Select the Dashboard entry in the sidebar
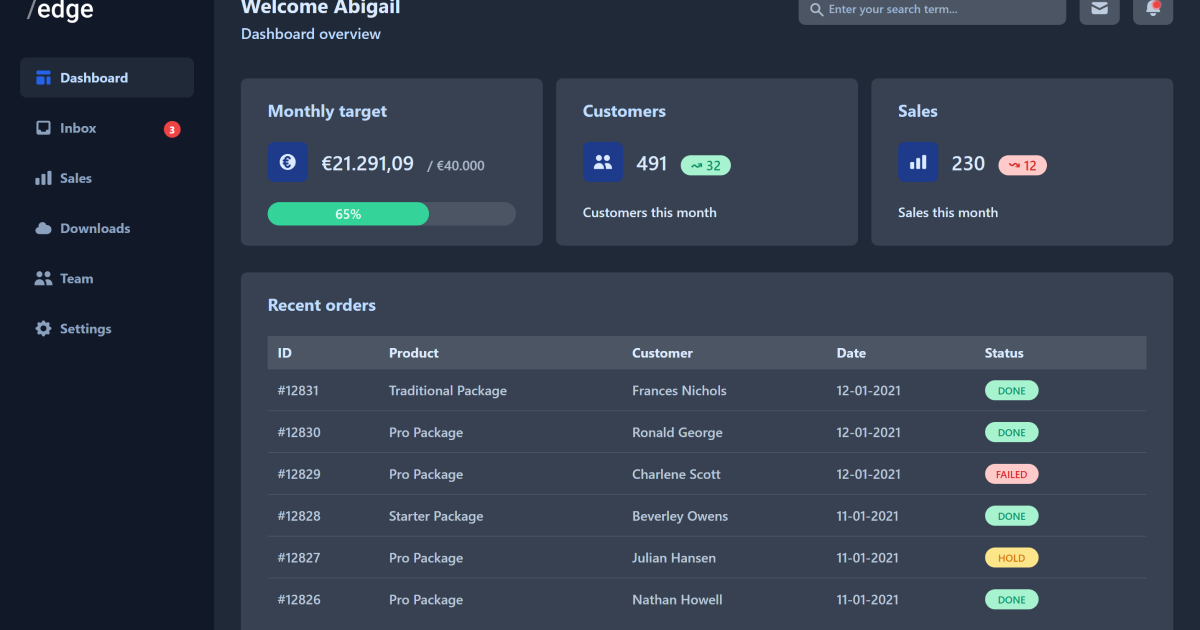The image size is (1200, 630). [x=94, y=77]
